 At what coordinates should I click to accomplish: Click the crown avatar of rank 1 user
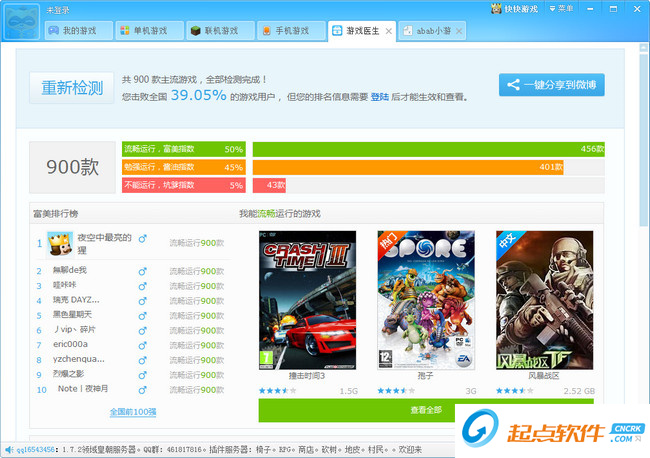pos(60,244)
